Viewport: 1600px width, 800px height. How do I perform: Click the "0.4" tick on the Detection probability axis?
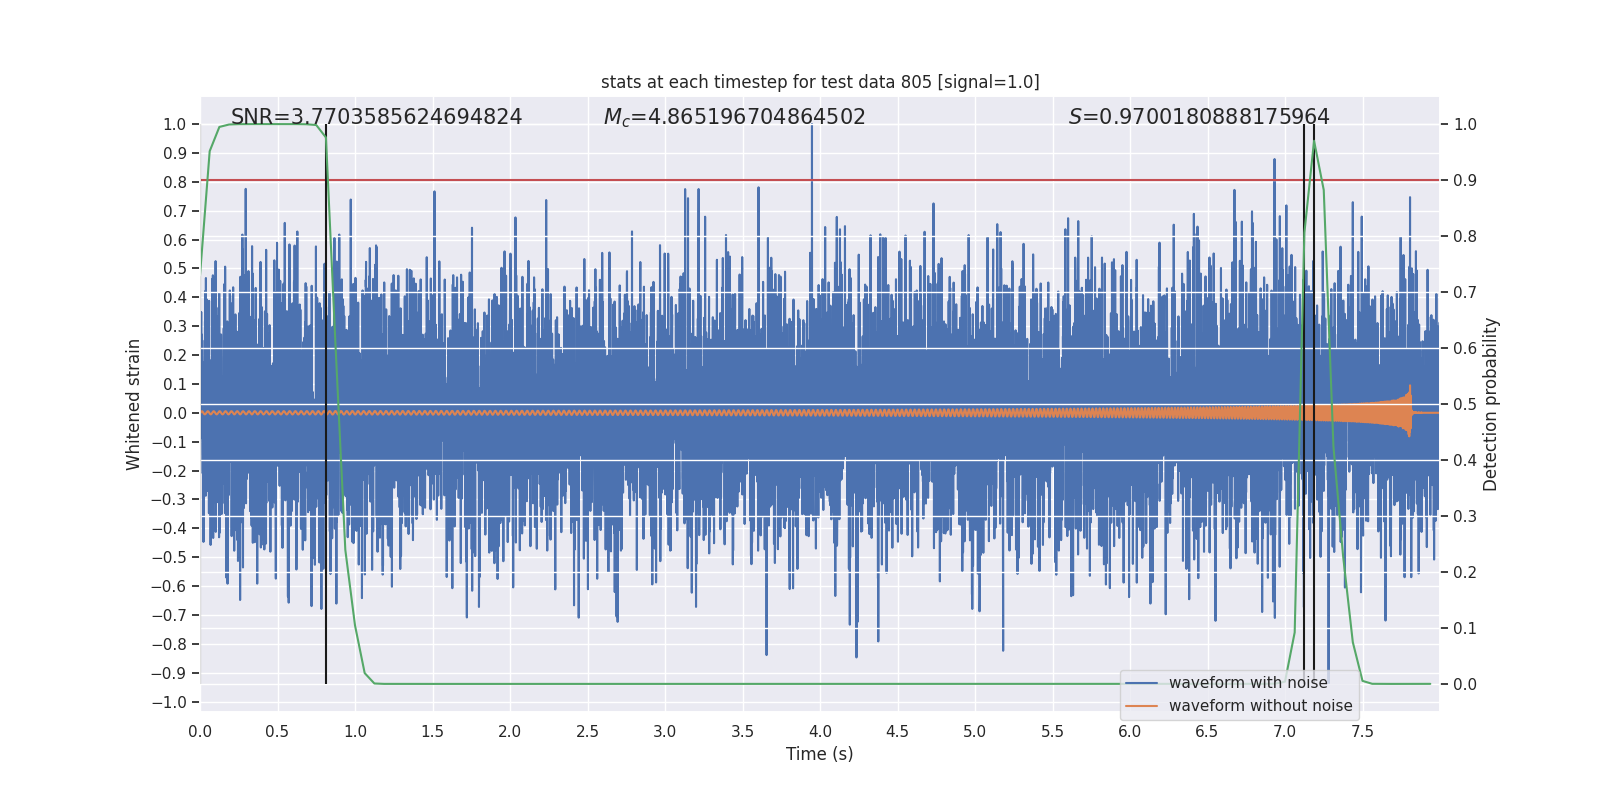[1465, 461]
